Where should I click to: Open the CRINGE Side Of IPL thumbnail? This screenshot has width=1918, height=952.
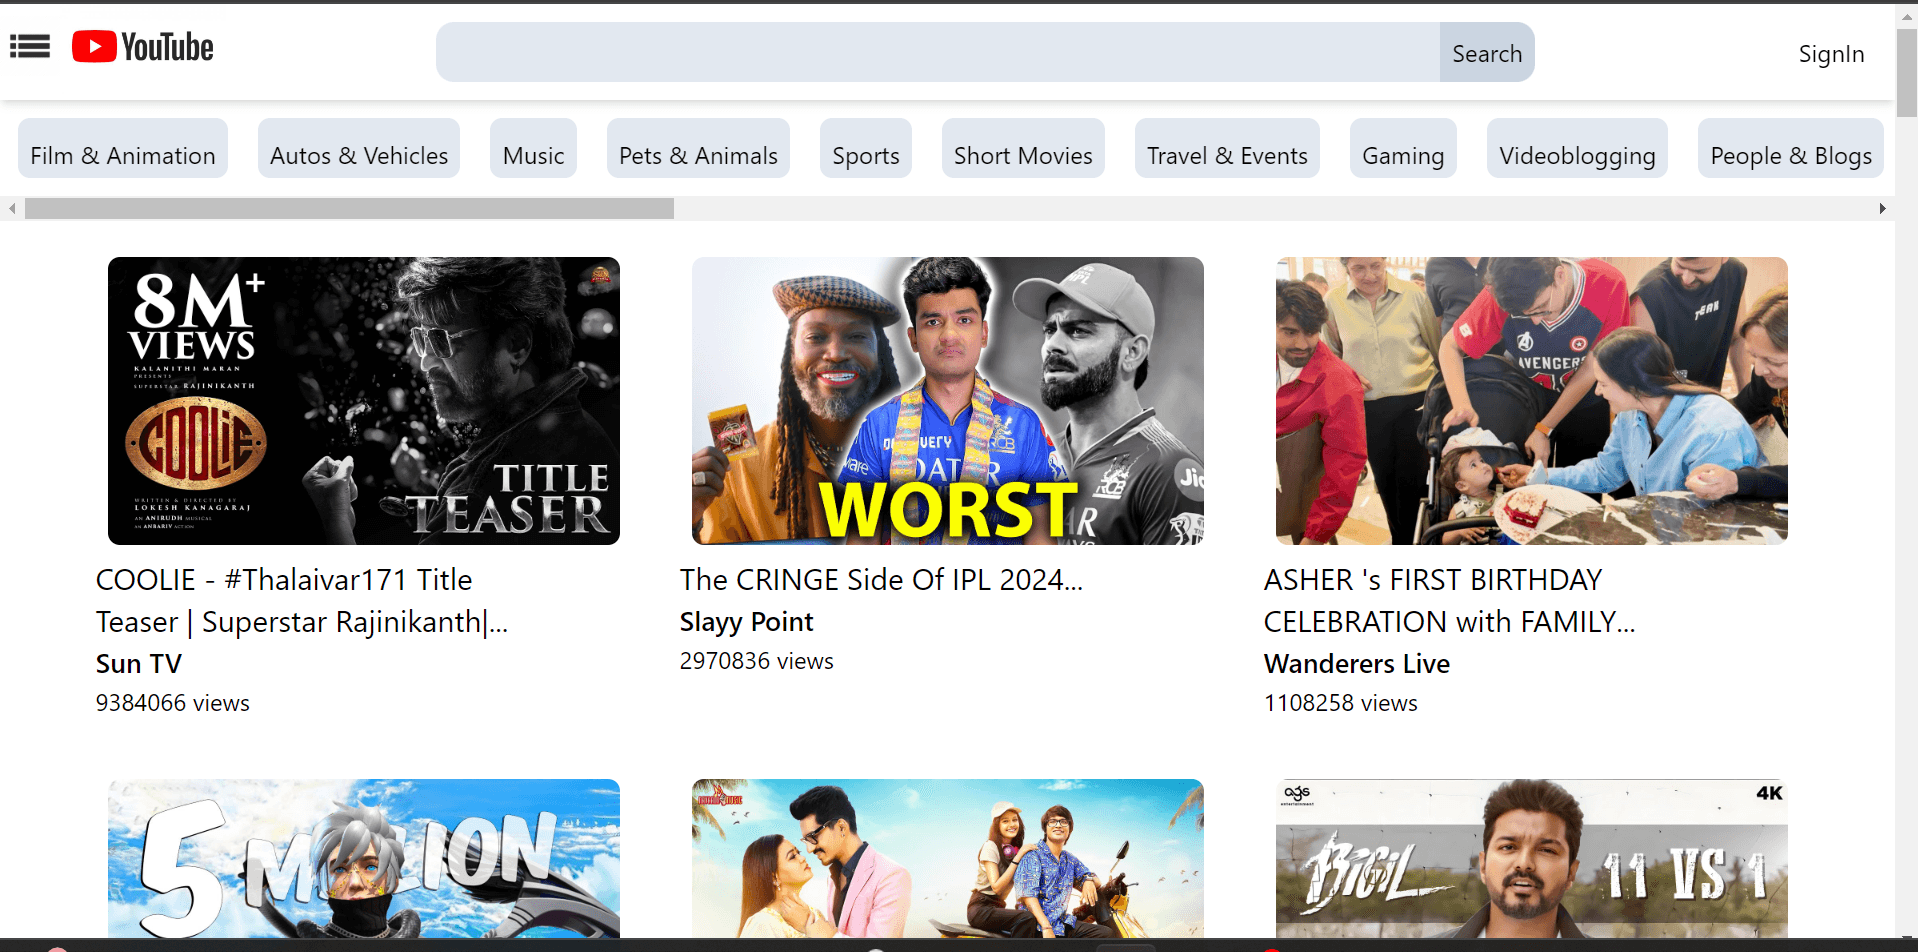(x=948, y=401)
